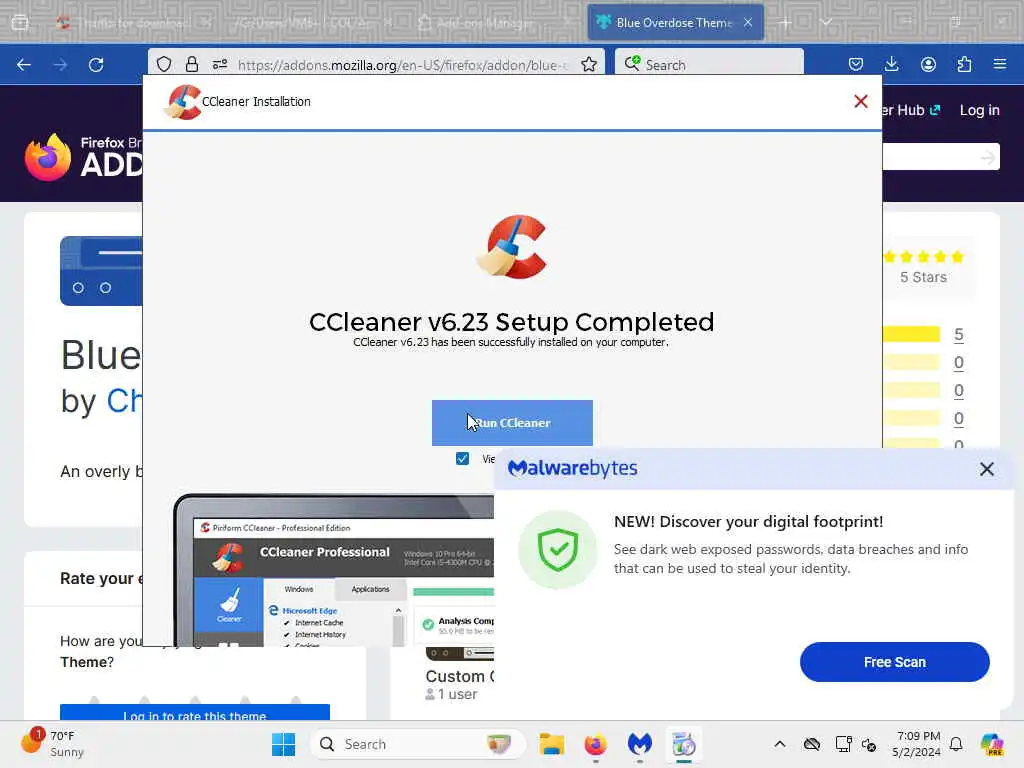Open the Copilot preview icon
1024x768 pixels.
click(992, 744)
